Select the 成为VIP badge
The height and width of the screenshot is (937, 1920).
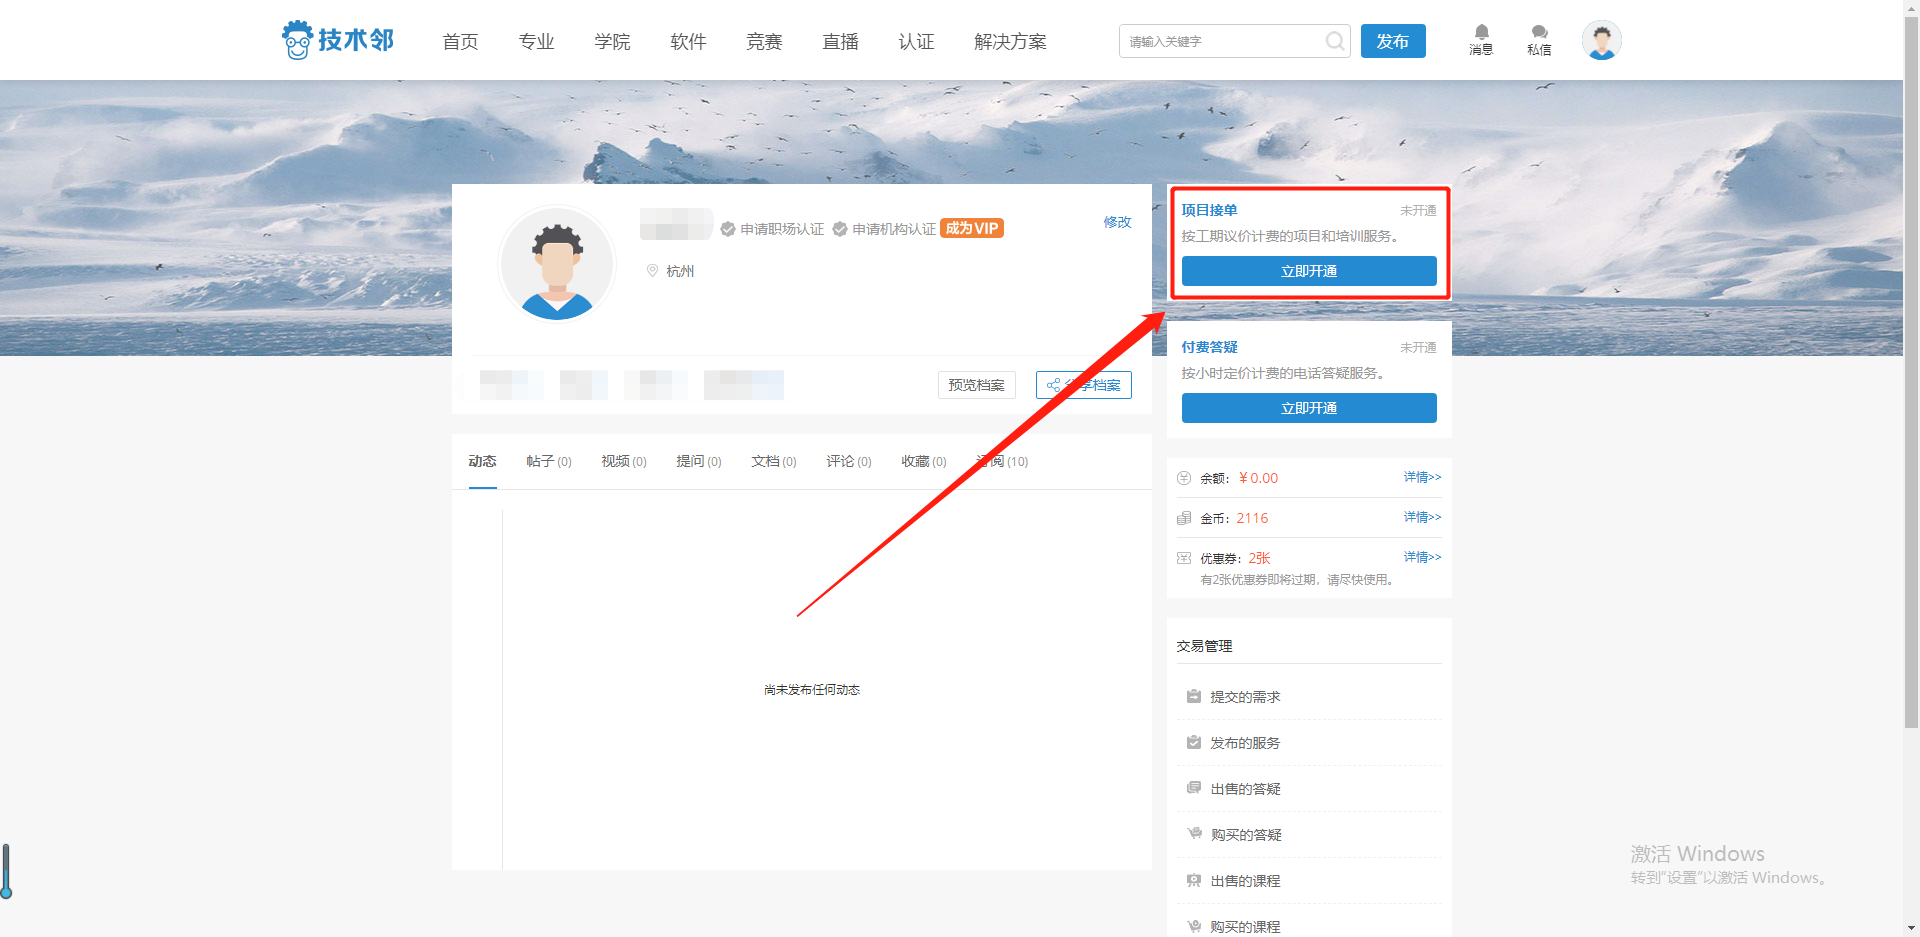[x=971, y=228]
